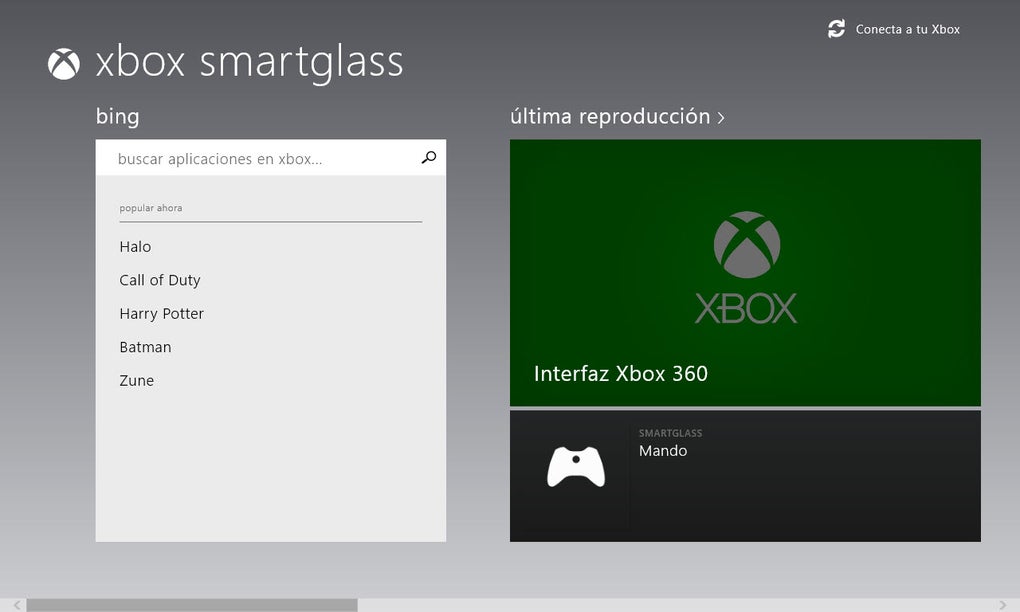Select Batman search suggestion

(x=145, y=347)
